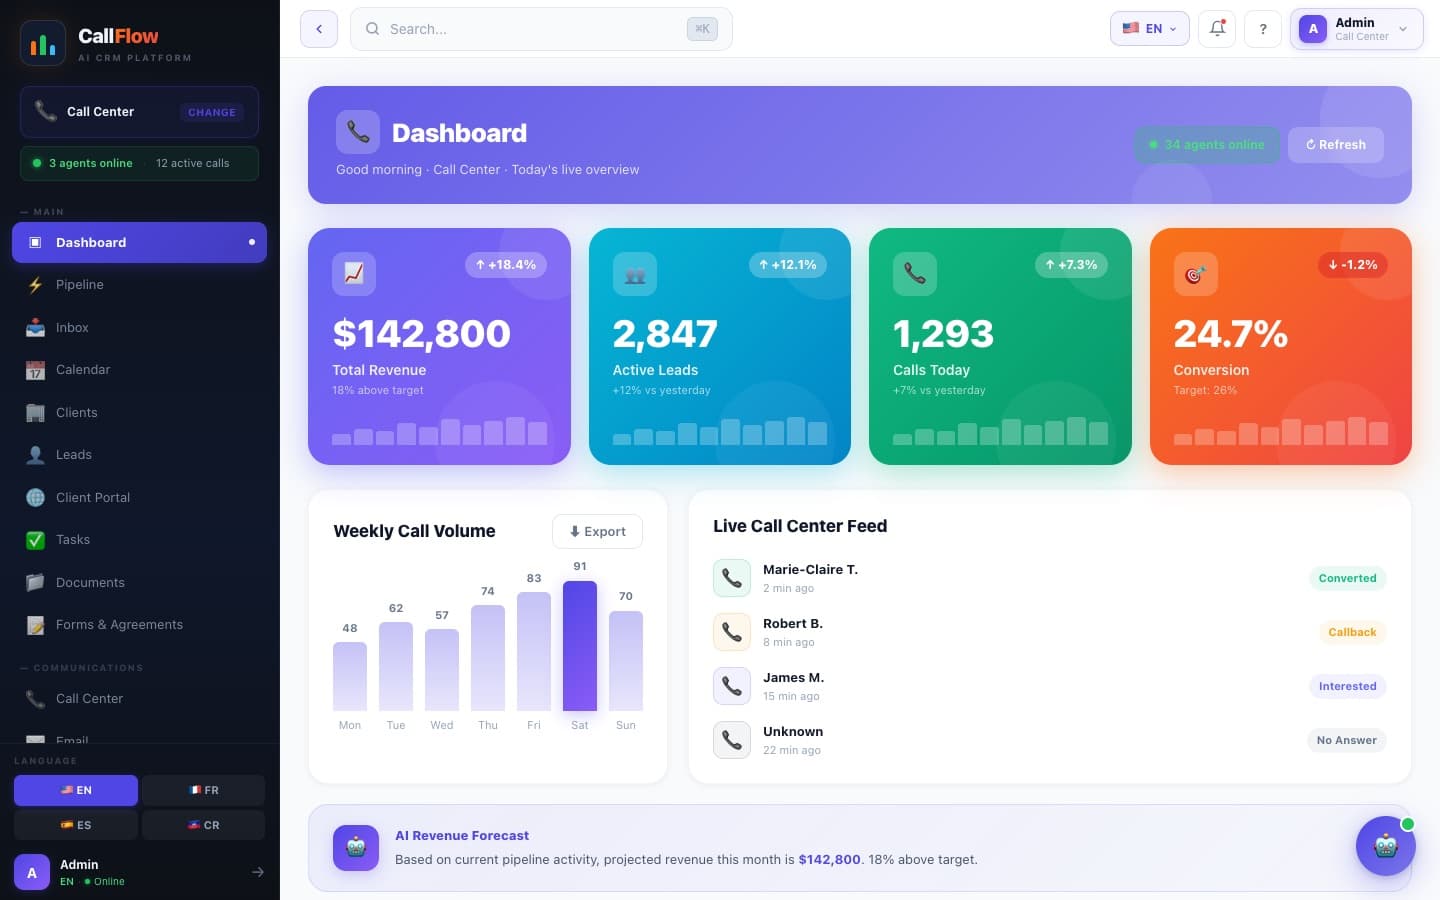Click the Conversion target icon
The image size is (1440, 900).
1196,273
